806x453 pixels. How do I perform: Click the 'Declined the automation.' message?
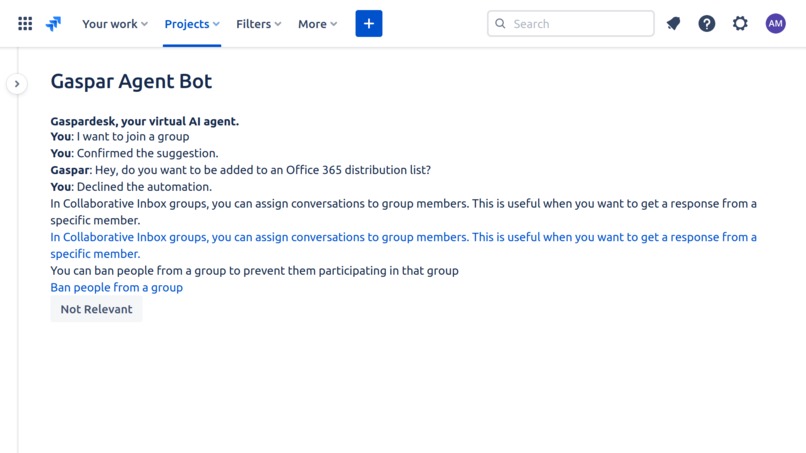click(x=144, y=187)
